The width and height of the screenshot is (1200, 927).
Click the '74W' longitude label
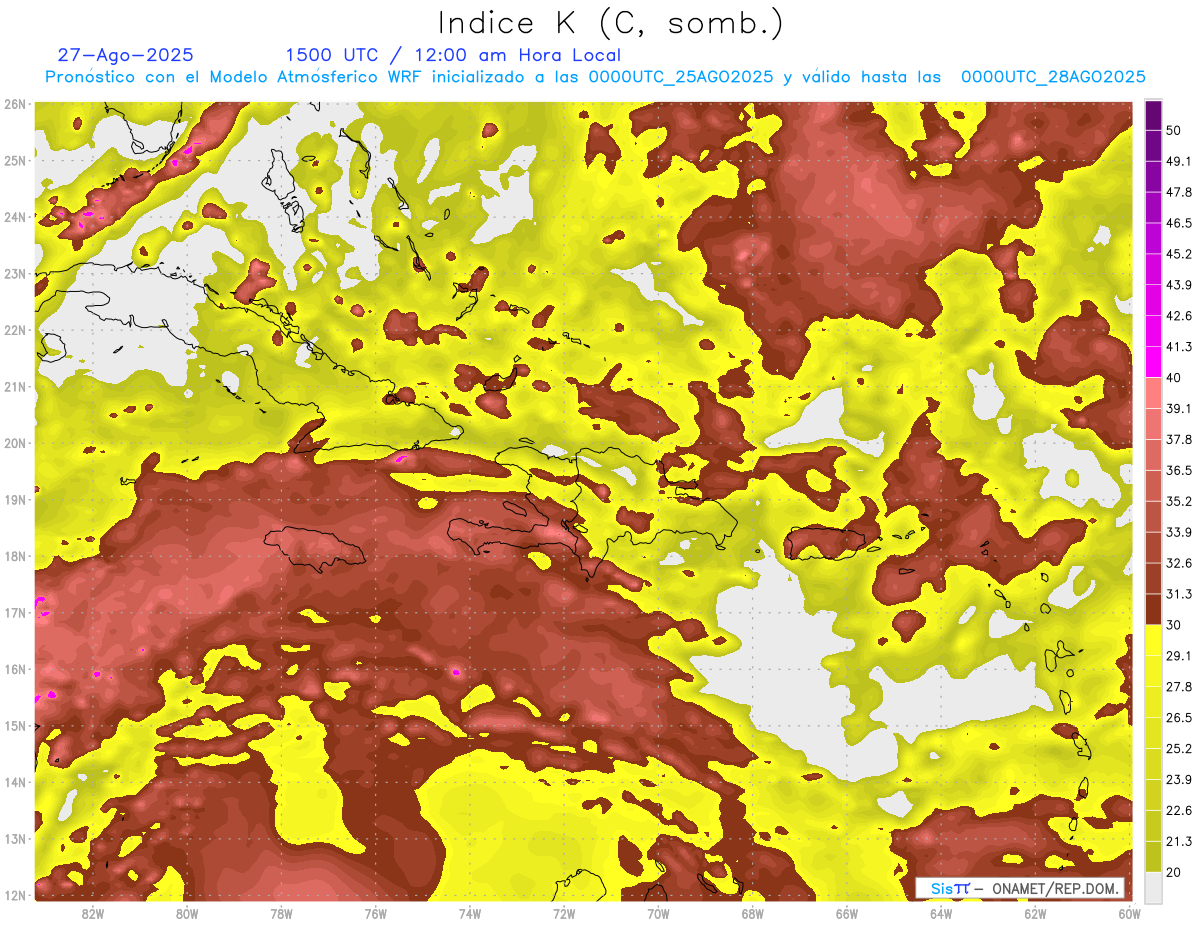point(470,913)
